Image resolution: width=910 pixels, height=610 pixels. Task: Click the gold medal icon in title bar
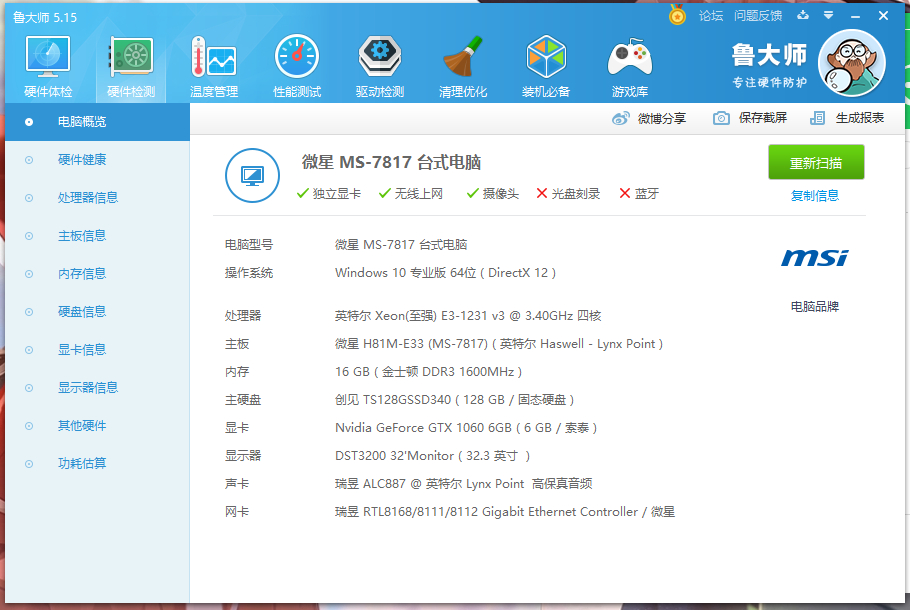[677, 15]
